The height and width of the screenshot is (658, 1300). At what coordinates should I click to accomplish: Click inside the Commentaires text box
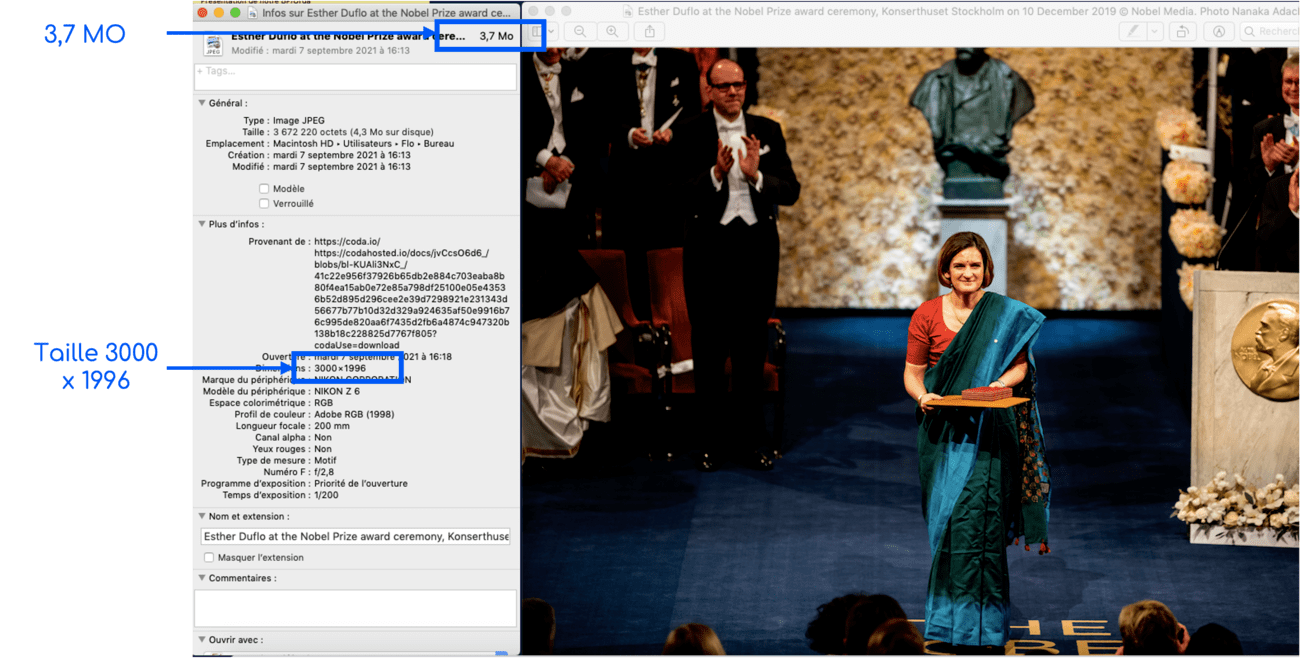click(x=355, y=608)
